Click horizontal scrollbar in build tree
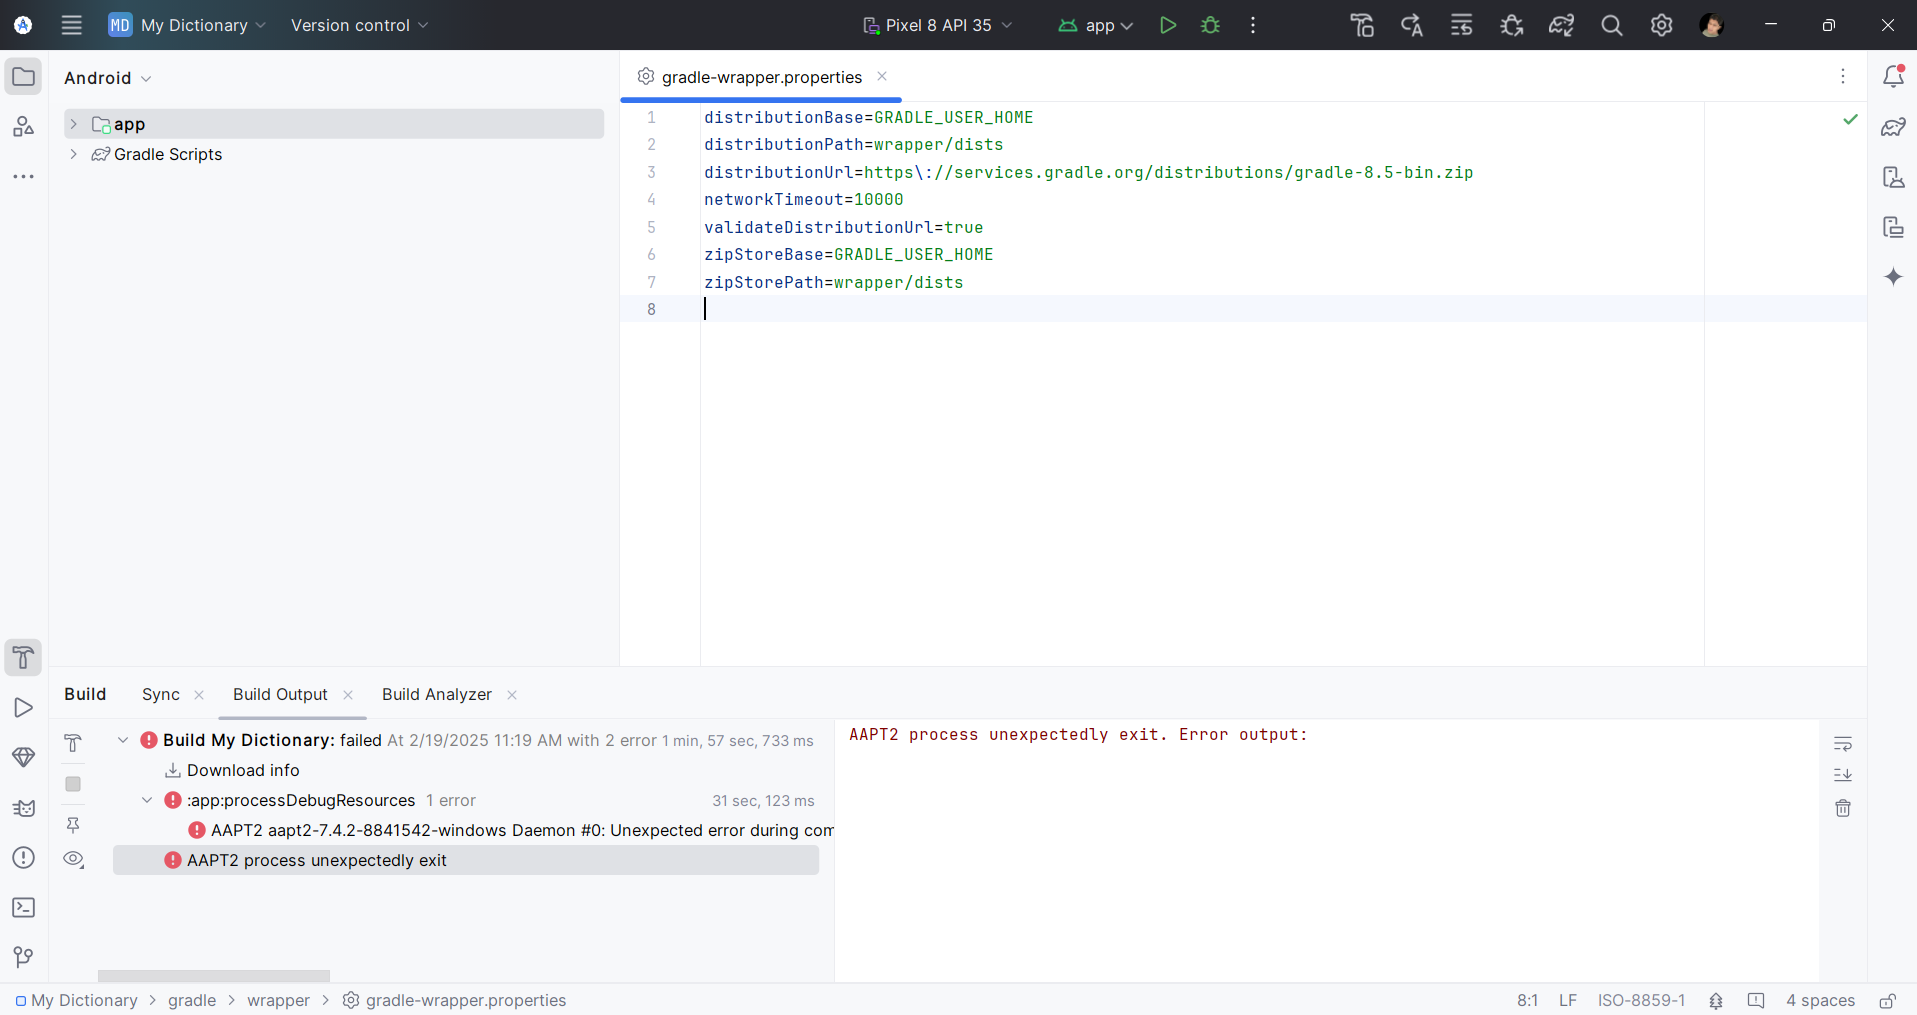 (x=214, y=975)
